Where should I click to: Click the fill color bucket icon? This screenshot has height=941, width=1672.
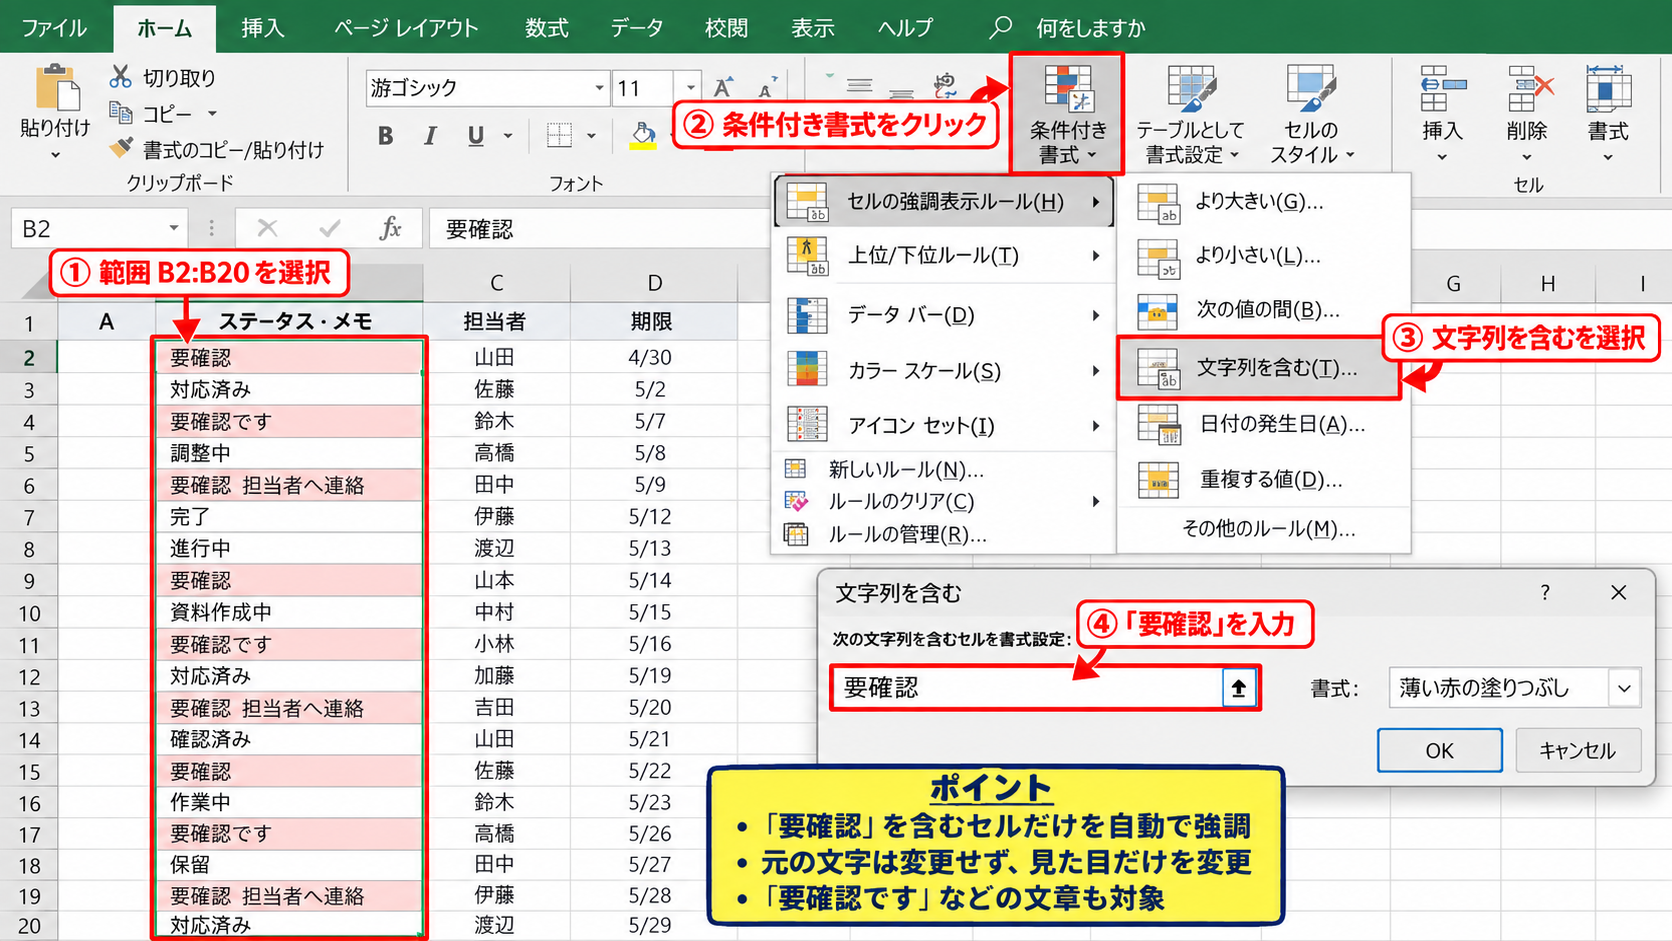tap(643, 135)
